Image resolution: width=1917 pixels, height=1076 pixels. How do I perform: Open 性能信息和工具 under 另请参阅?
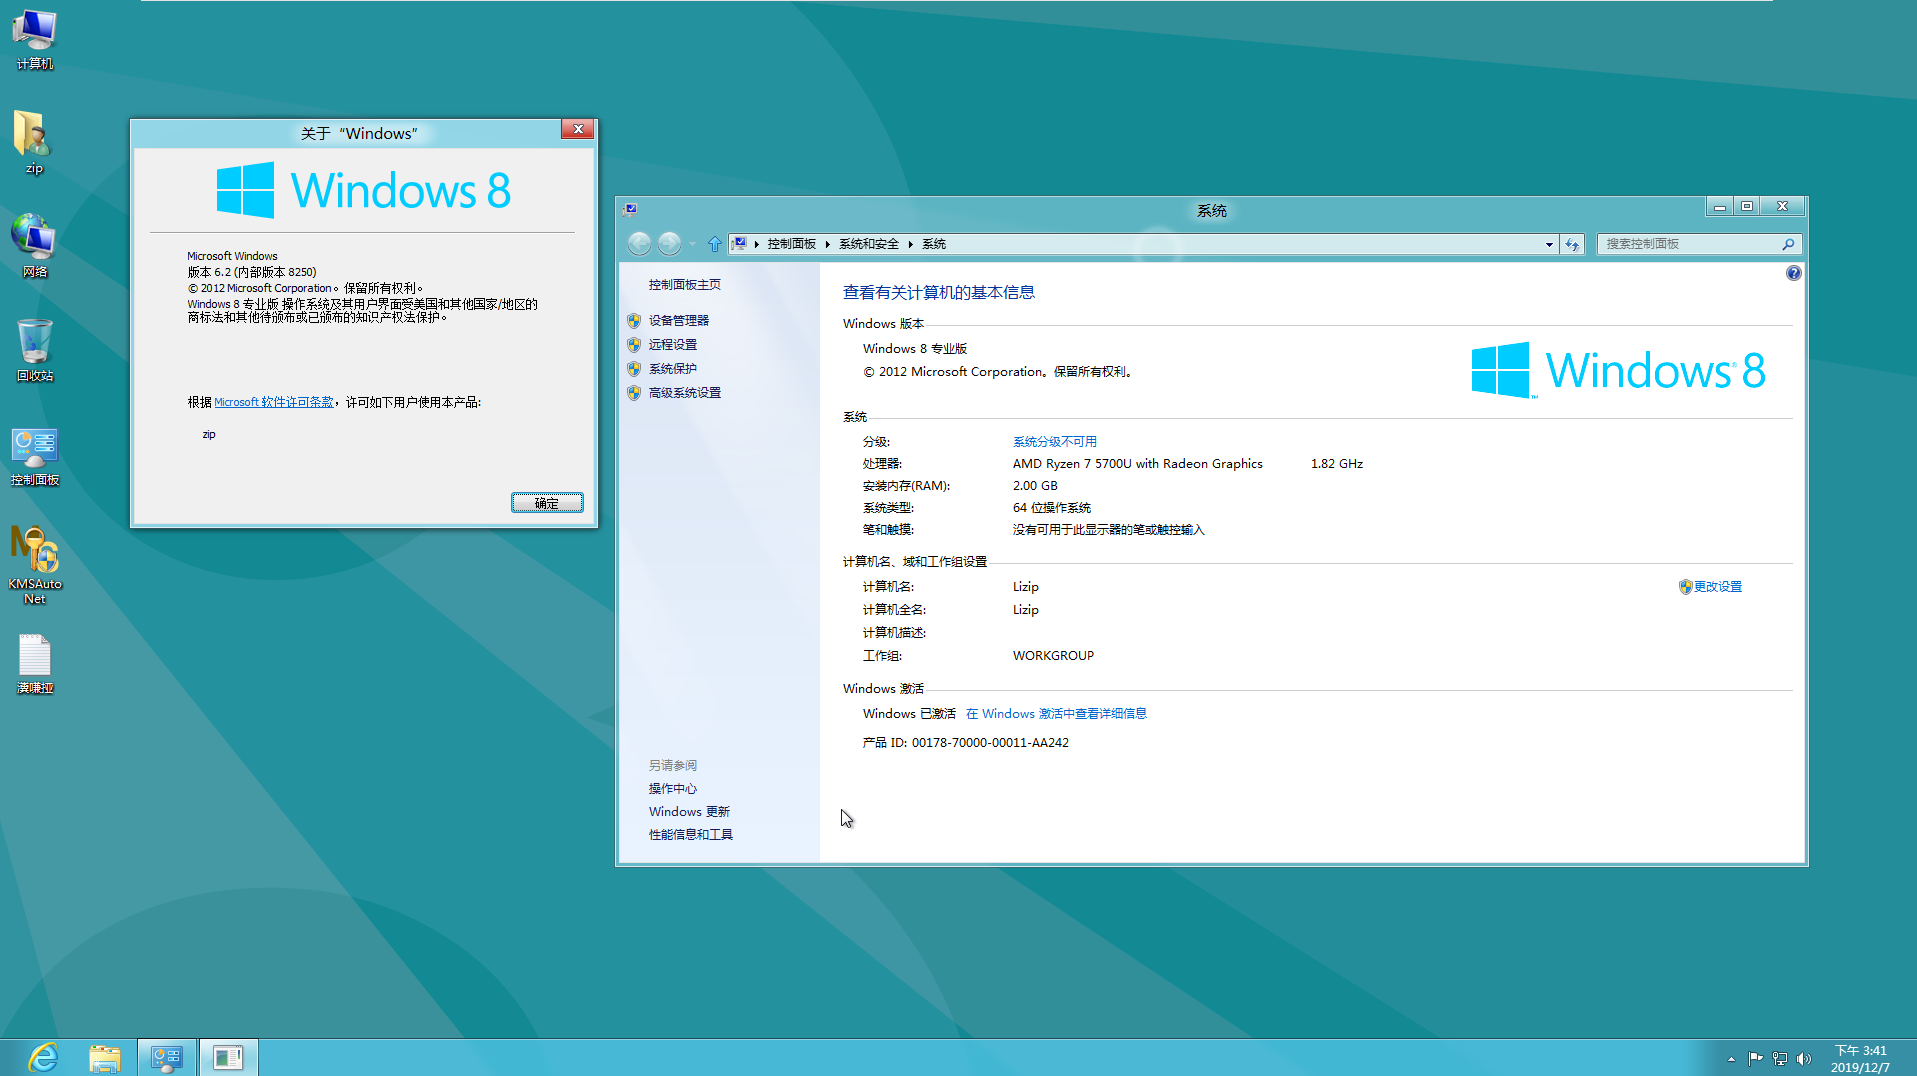click(690, 835)
